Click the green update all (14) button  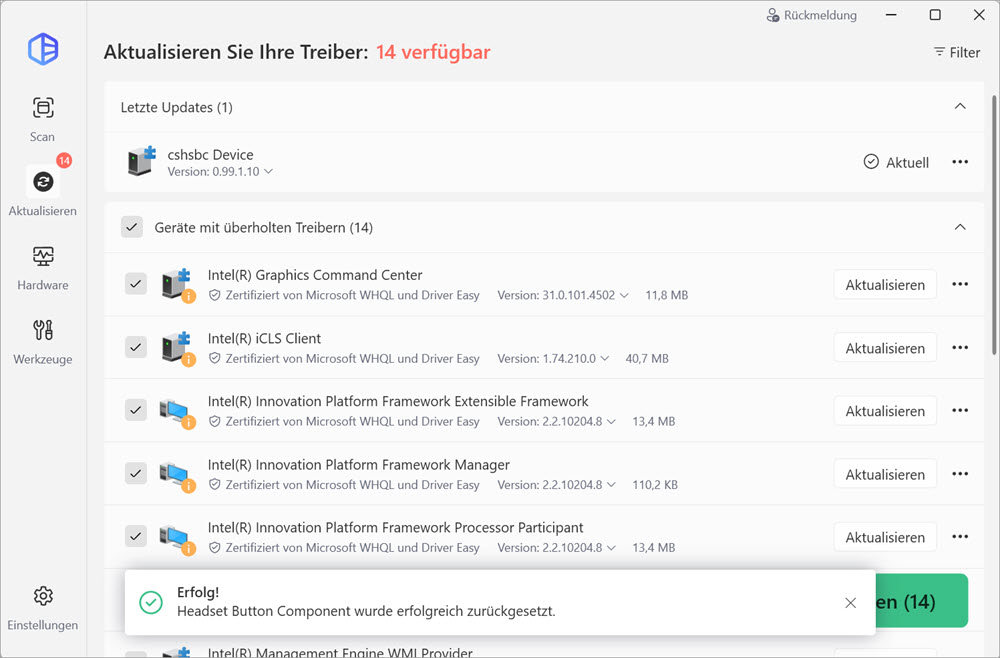tap(922, 601)
